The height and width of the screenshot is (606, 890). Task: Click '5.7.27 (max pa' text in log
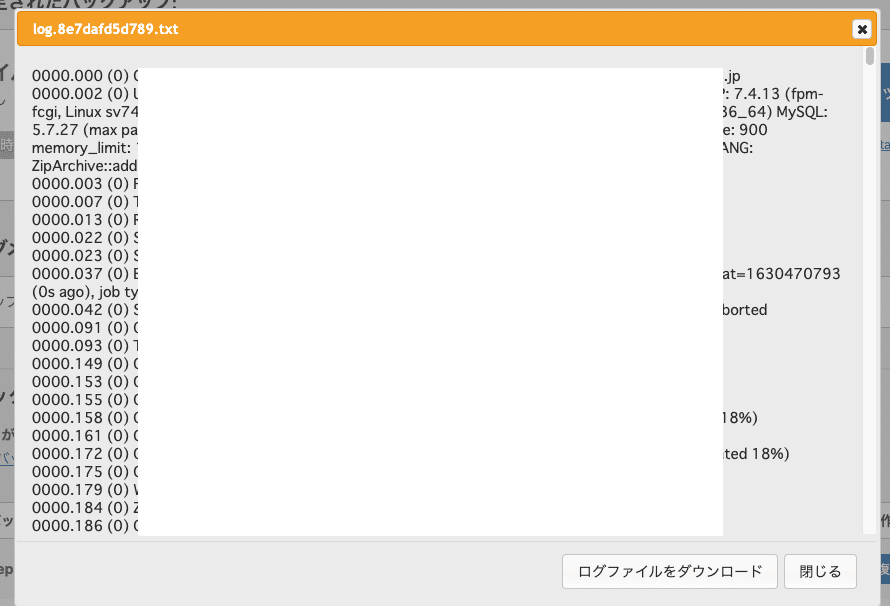(x=85, y=130)
